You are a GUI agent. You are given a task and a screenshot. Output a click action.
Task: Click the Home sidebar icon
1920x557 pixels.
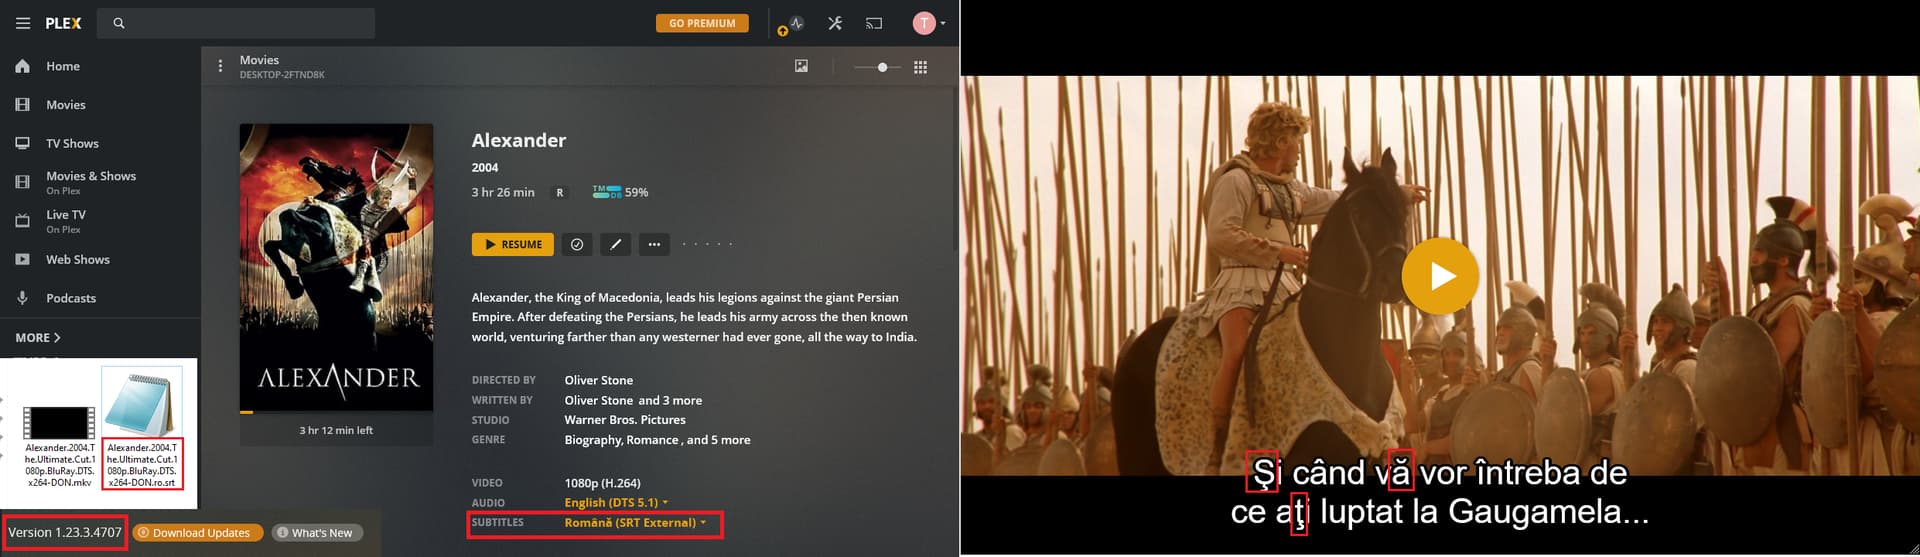(x=22, y=66)
